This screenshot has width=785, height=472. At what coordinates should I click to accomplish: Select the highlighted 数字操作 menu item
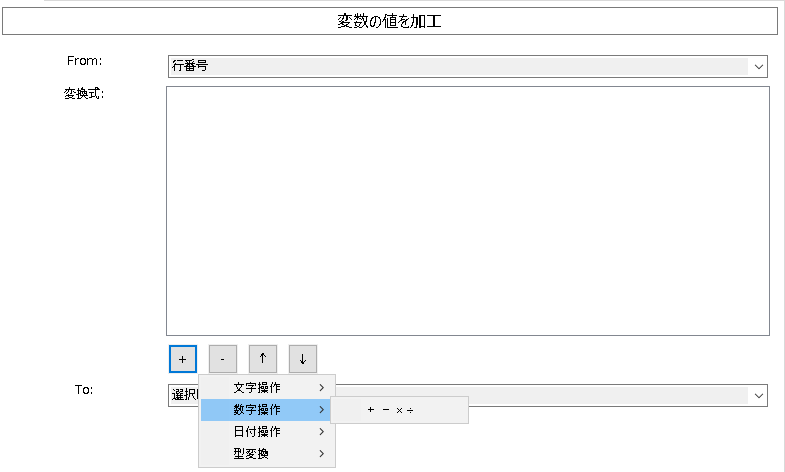pyautogui.click(x=257, y=410)
